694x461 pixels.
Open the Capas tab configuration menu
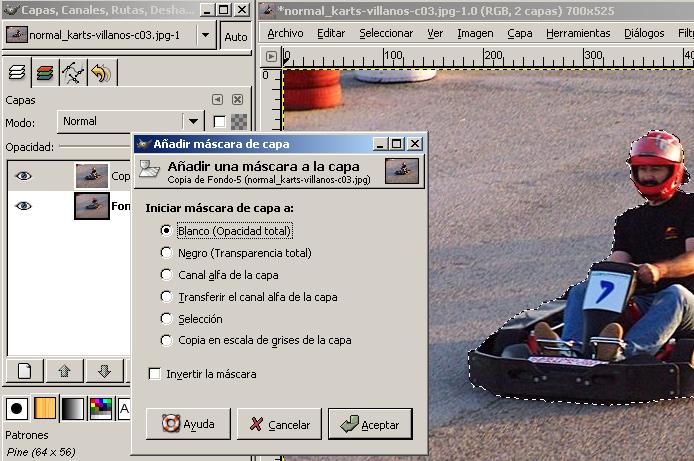(x=217, y=100)
